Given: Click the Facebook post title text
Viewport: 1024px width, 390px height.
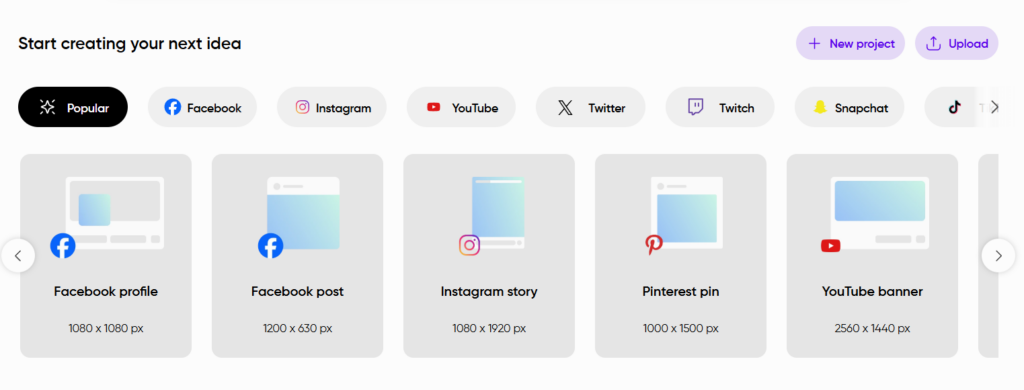Looking at the screenshot, I should [x=297, y=291].
